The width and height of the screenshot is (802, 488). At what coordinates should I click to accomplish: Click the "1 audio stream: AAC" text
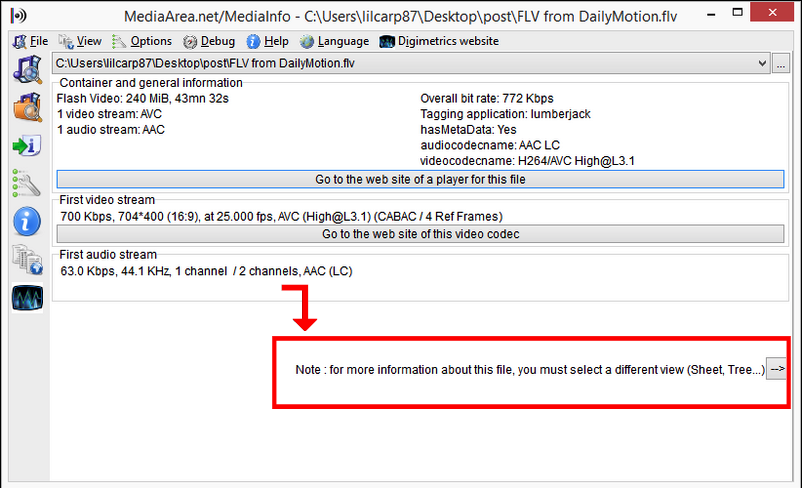coord(110,130)
